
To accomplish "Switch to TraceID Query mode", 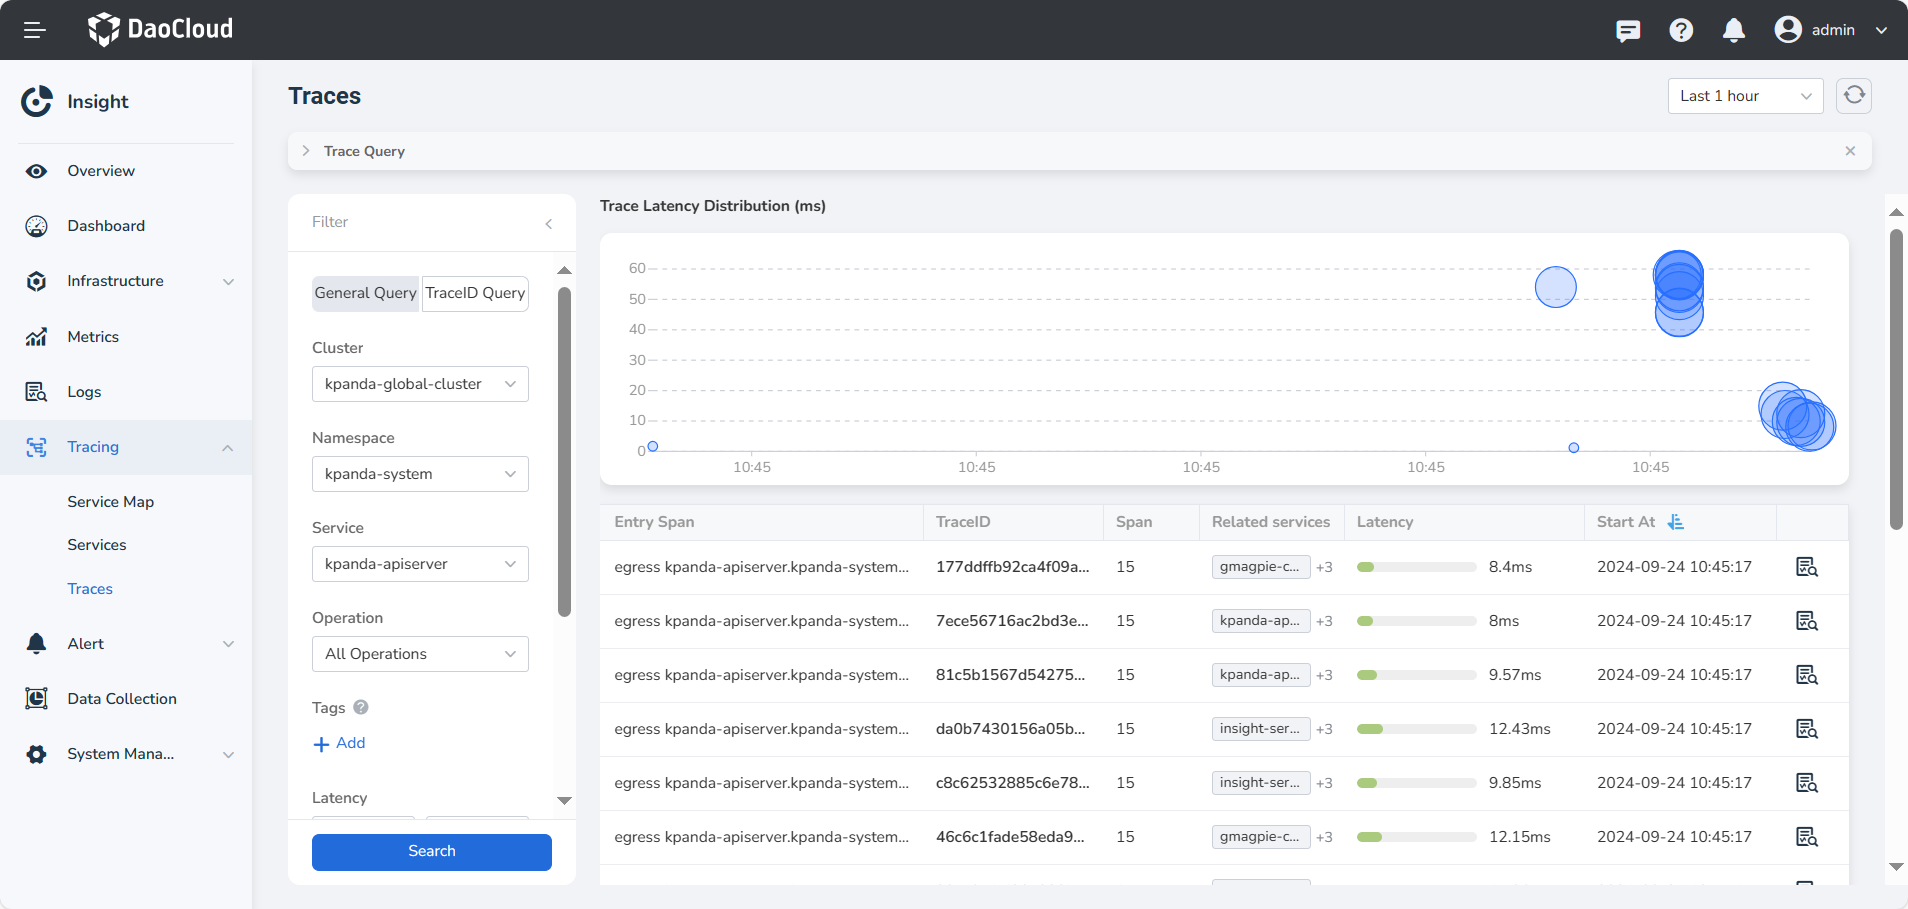I will (475, 293).
